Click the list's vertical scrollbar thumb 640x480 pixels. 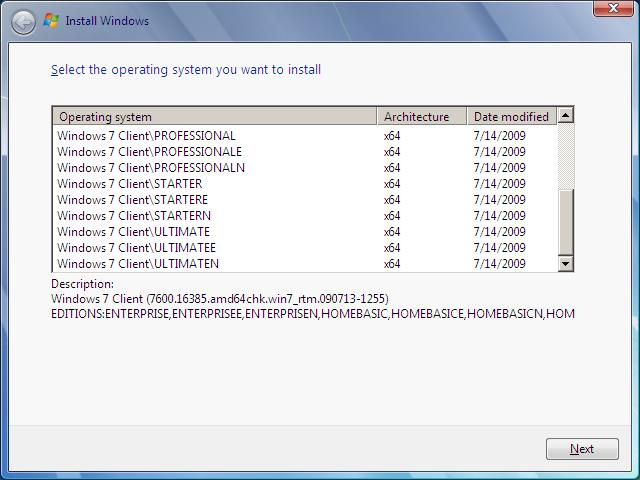[565, 222]
